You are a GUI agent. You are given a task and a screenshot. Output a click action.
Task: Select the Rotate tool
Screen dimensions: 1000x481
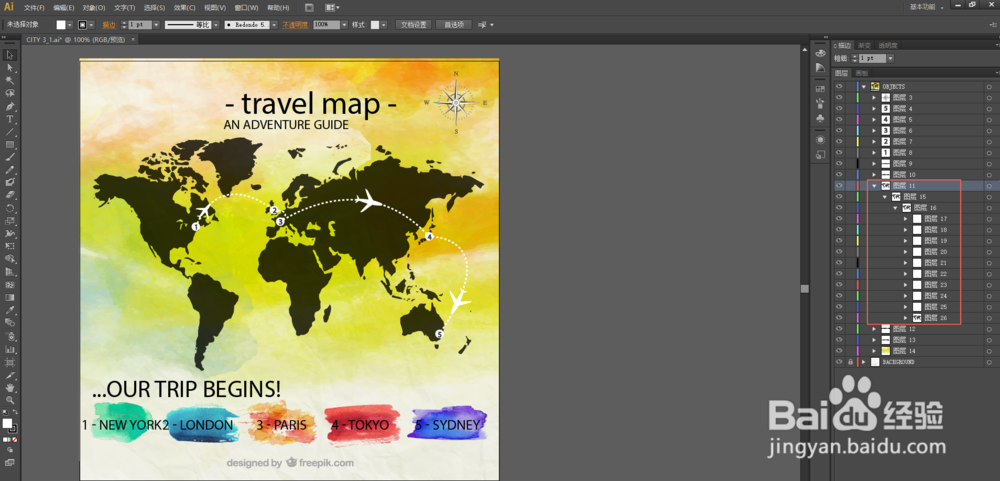tap(10, 208)
